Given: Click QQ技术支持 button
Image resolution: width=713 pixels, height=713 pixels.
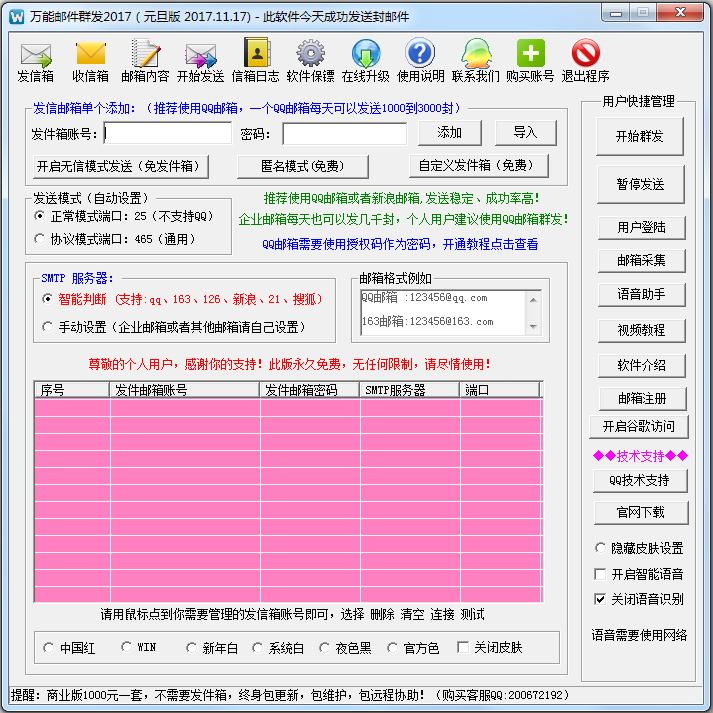Looking at the screenshot, I should tap(640, 481).
